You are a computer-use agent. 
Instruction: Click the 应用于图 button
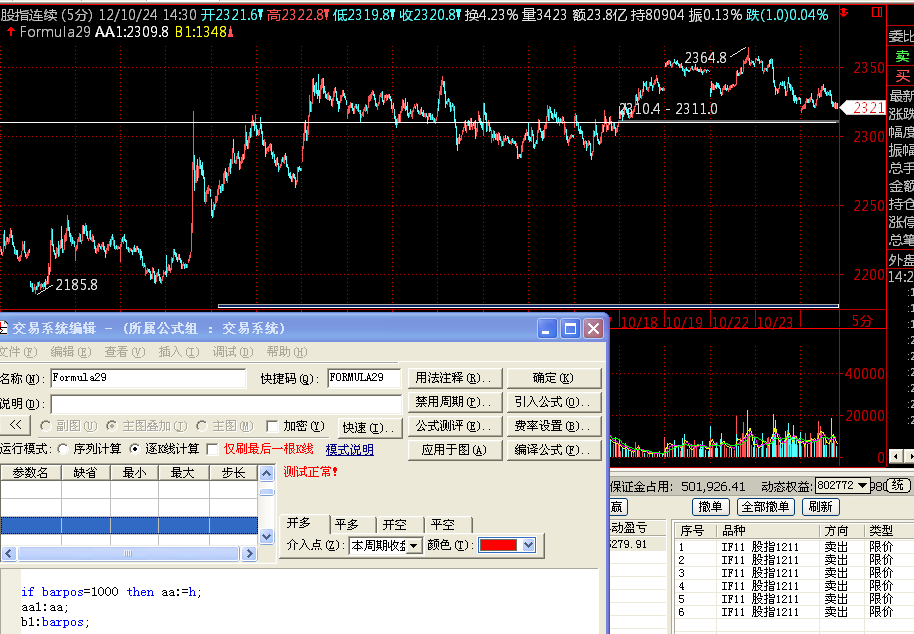[455, 450]
